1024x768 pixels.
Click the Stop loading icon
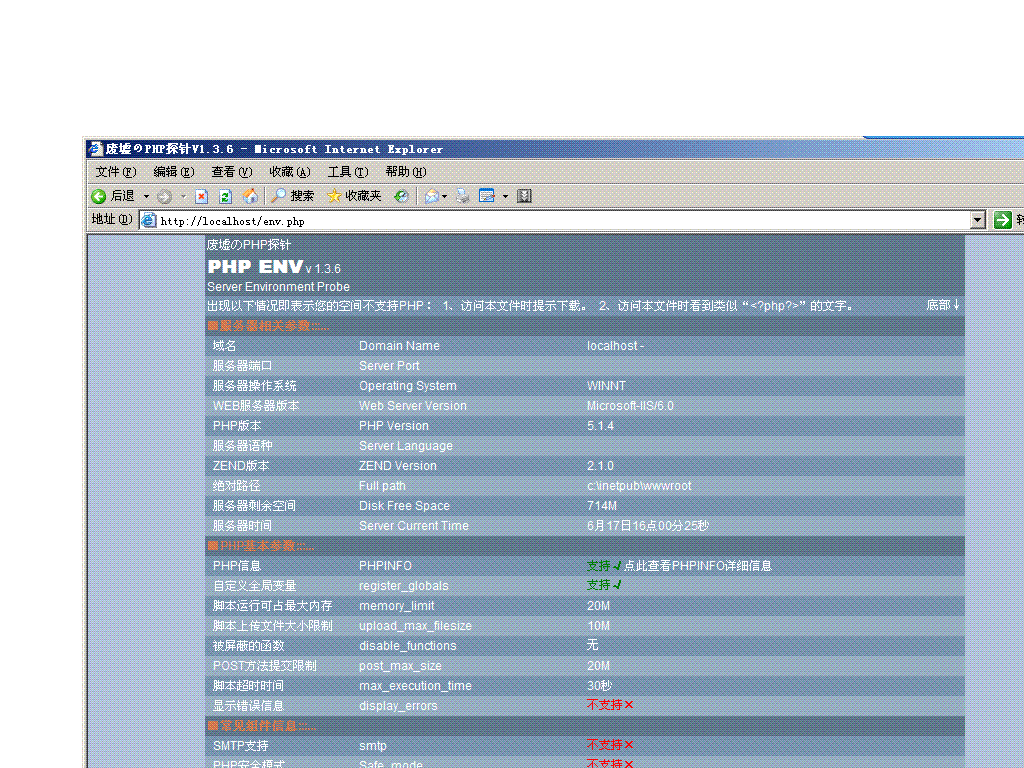pyautogui.click(x=201, y=196)
